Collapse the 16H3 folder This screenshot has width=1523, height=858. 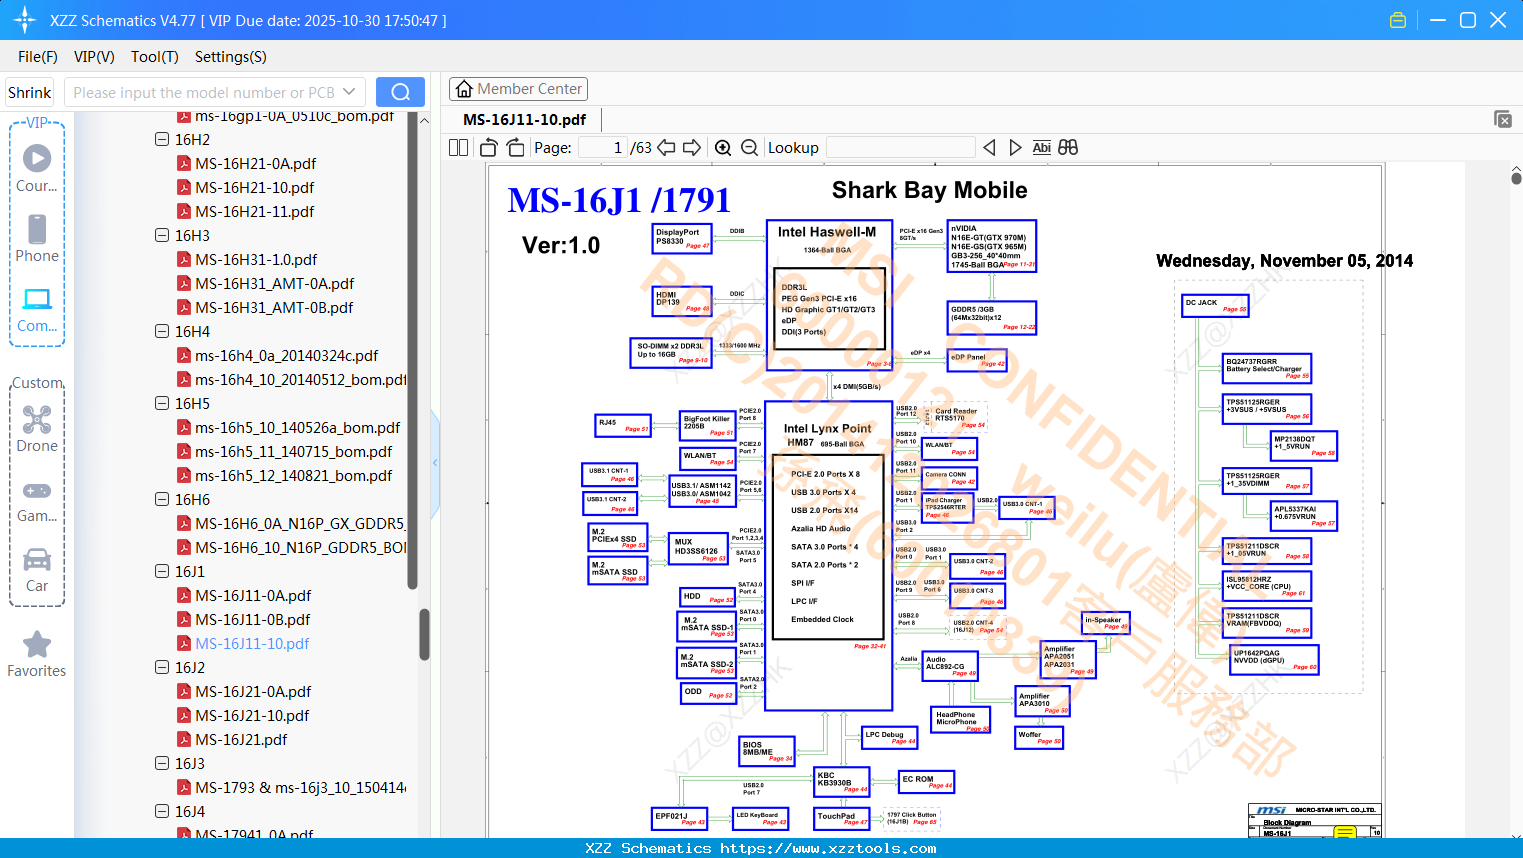pos(162,235)
